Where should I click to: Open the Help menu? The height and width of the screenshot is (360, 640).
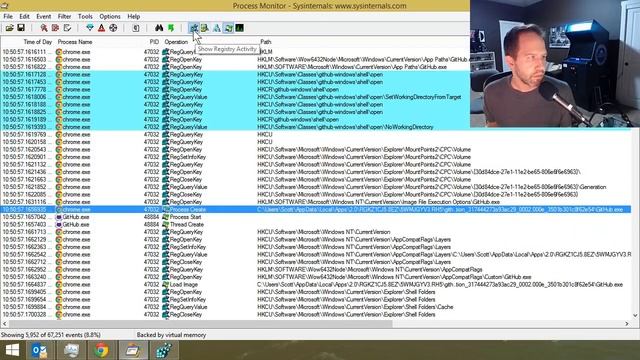coord(133,16)
